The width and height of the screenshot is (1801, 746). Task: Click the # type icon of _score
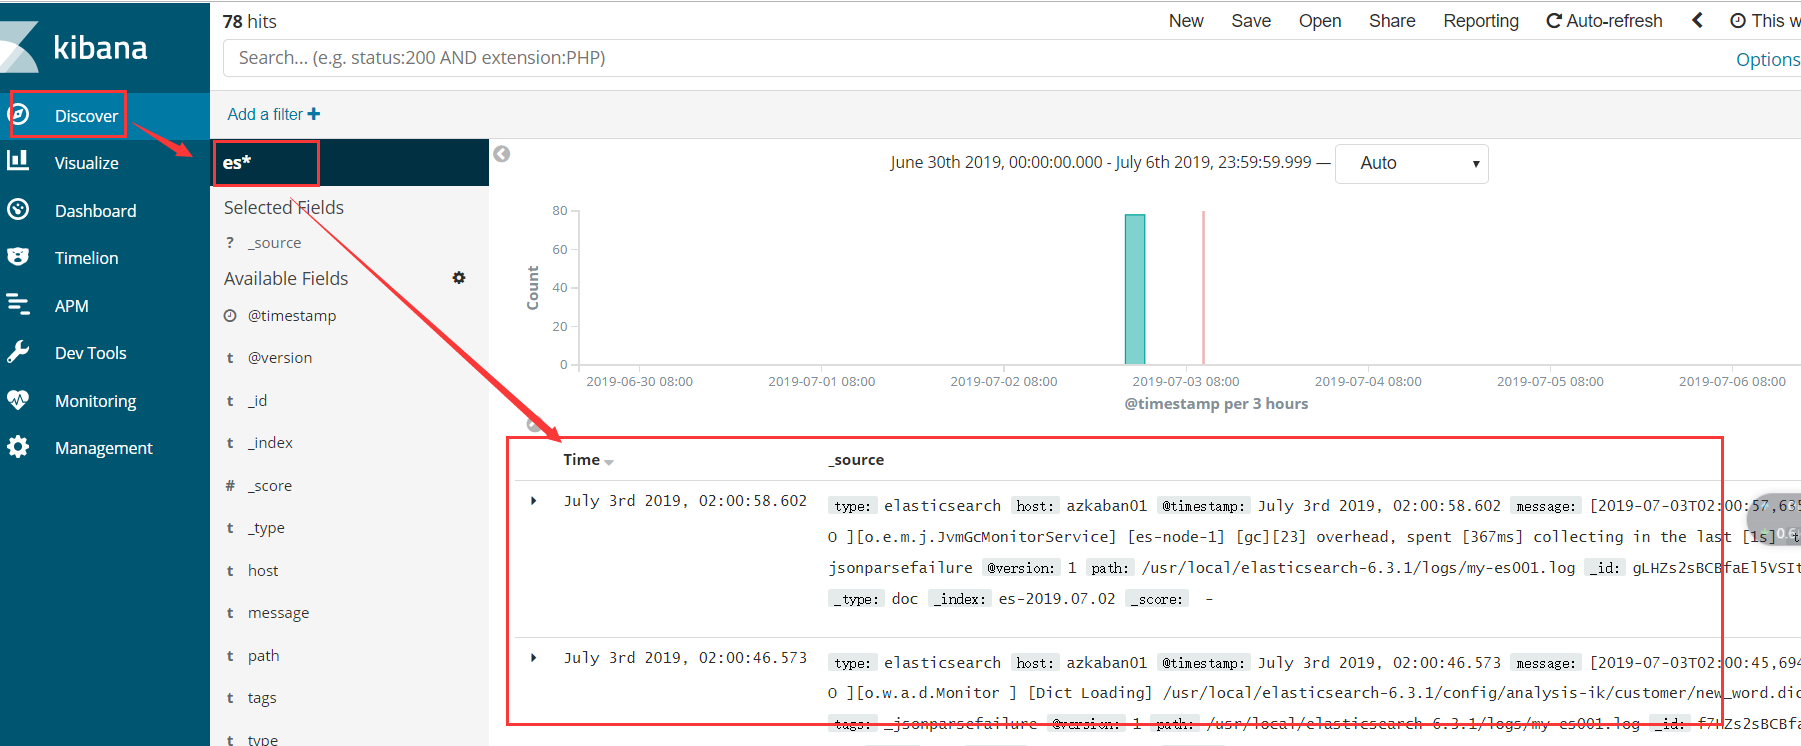pos(230,486)
